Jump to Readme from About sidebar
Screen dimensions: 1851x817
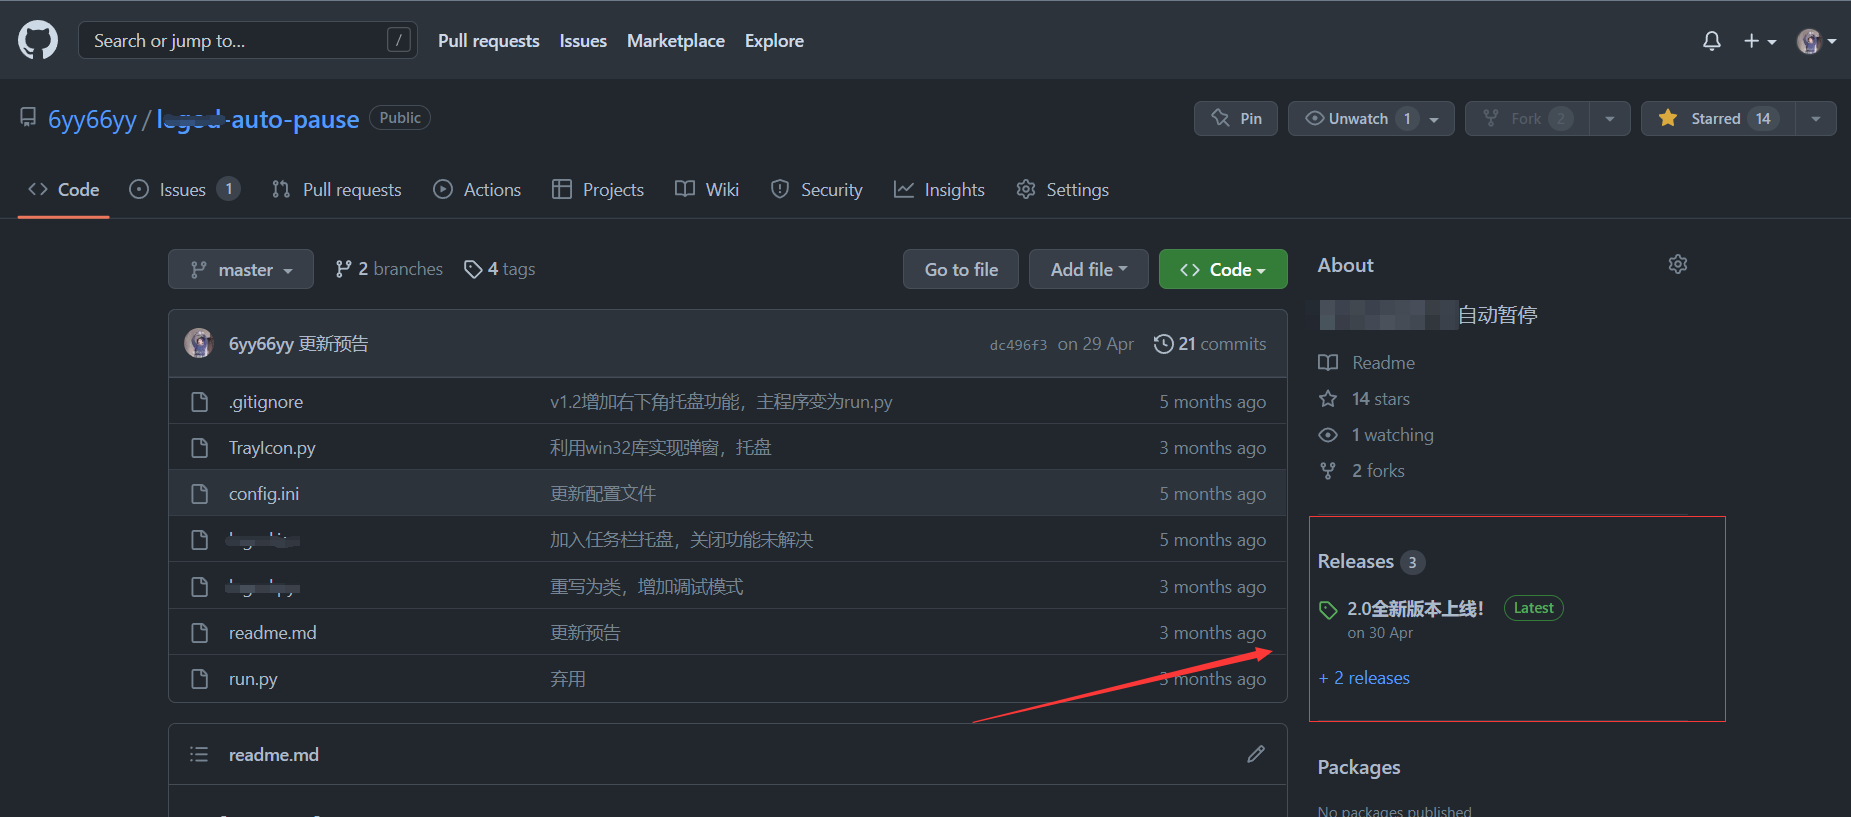1366,362
